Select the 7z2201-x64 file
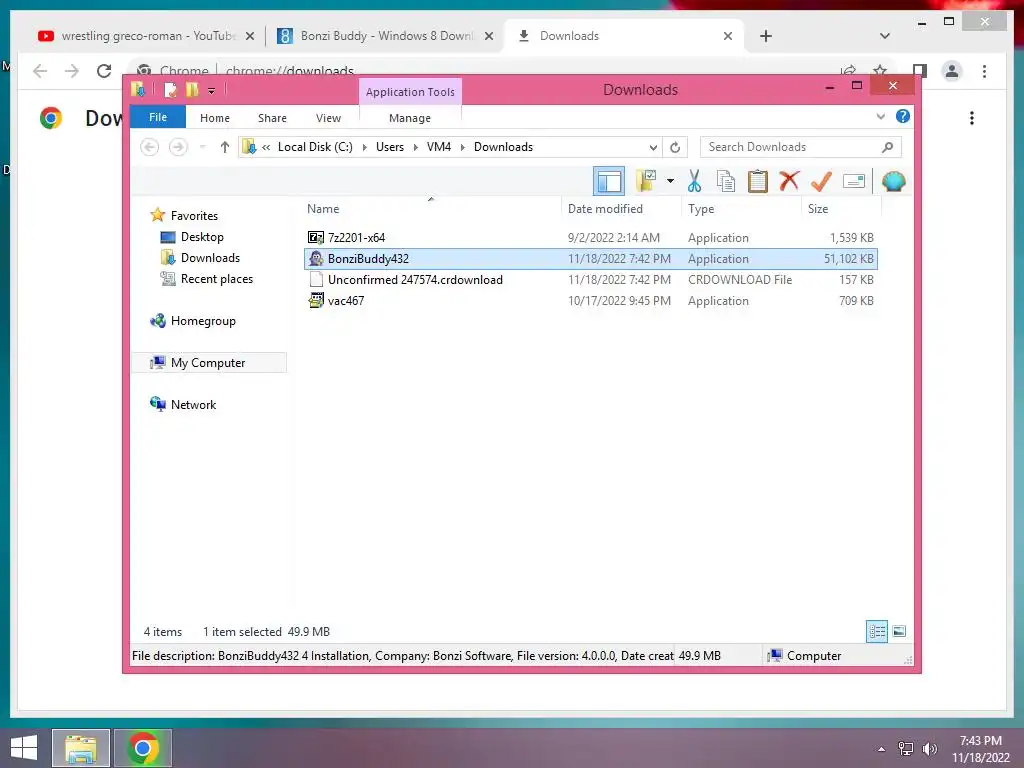The width and height of the screenshot is (1024, 768). click(590, 238)
